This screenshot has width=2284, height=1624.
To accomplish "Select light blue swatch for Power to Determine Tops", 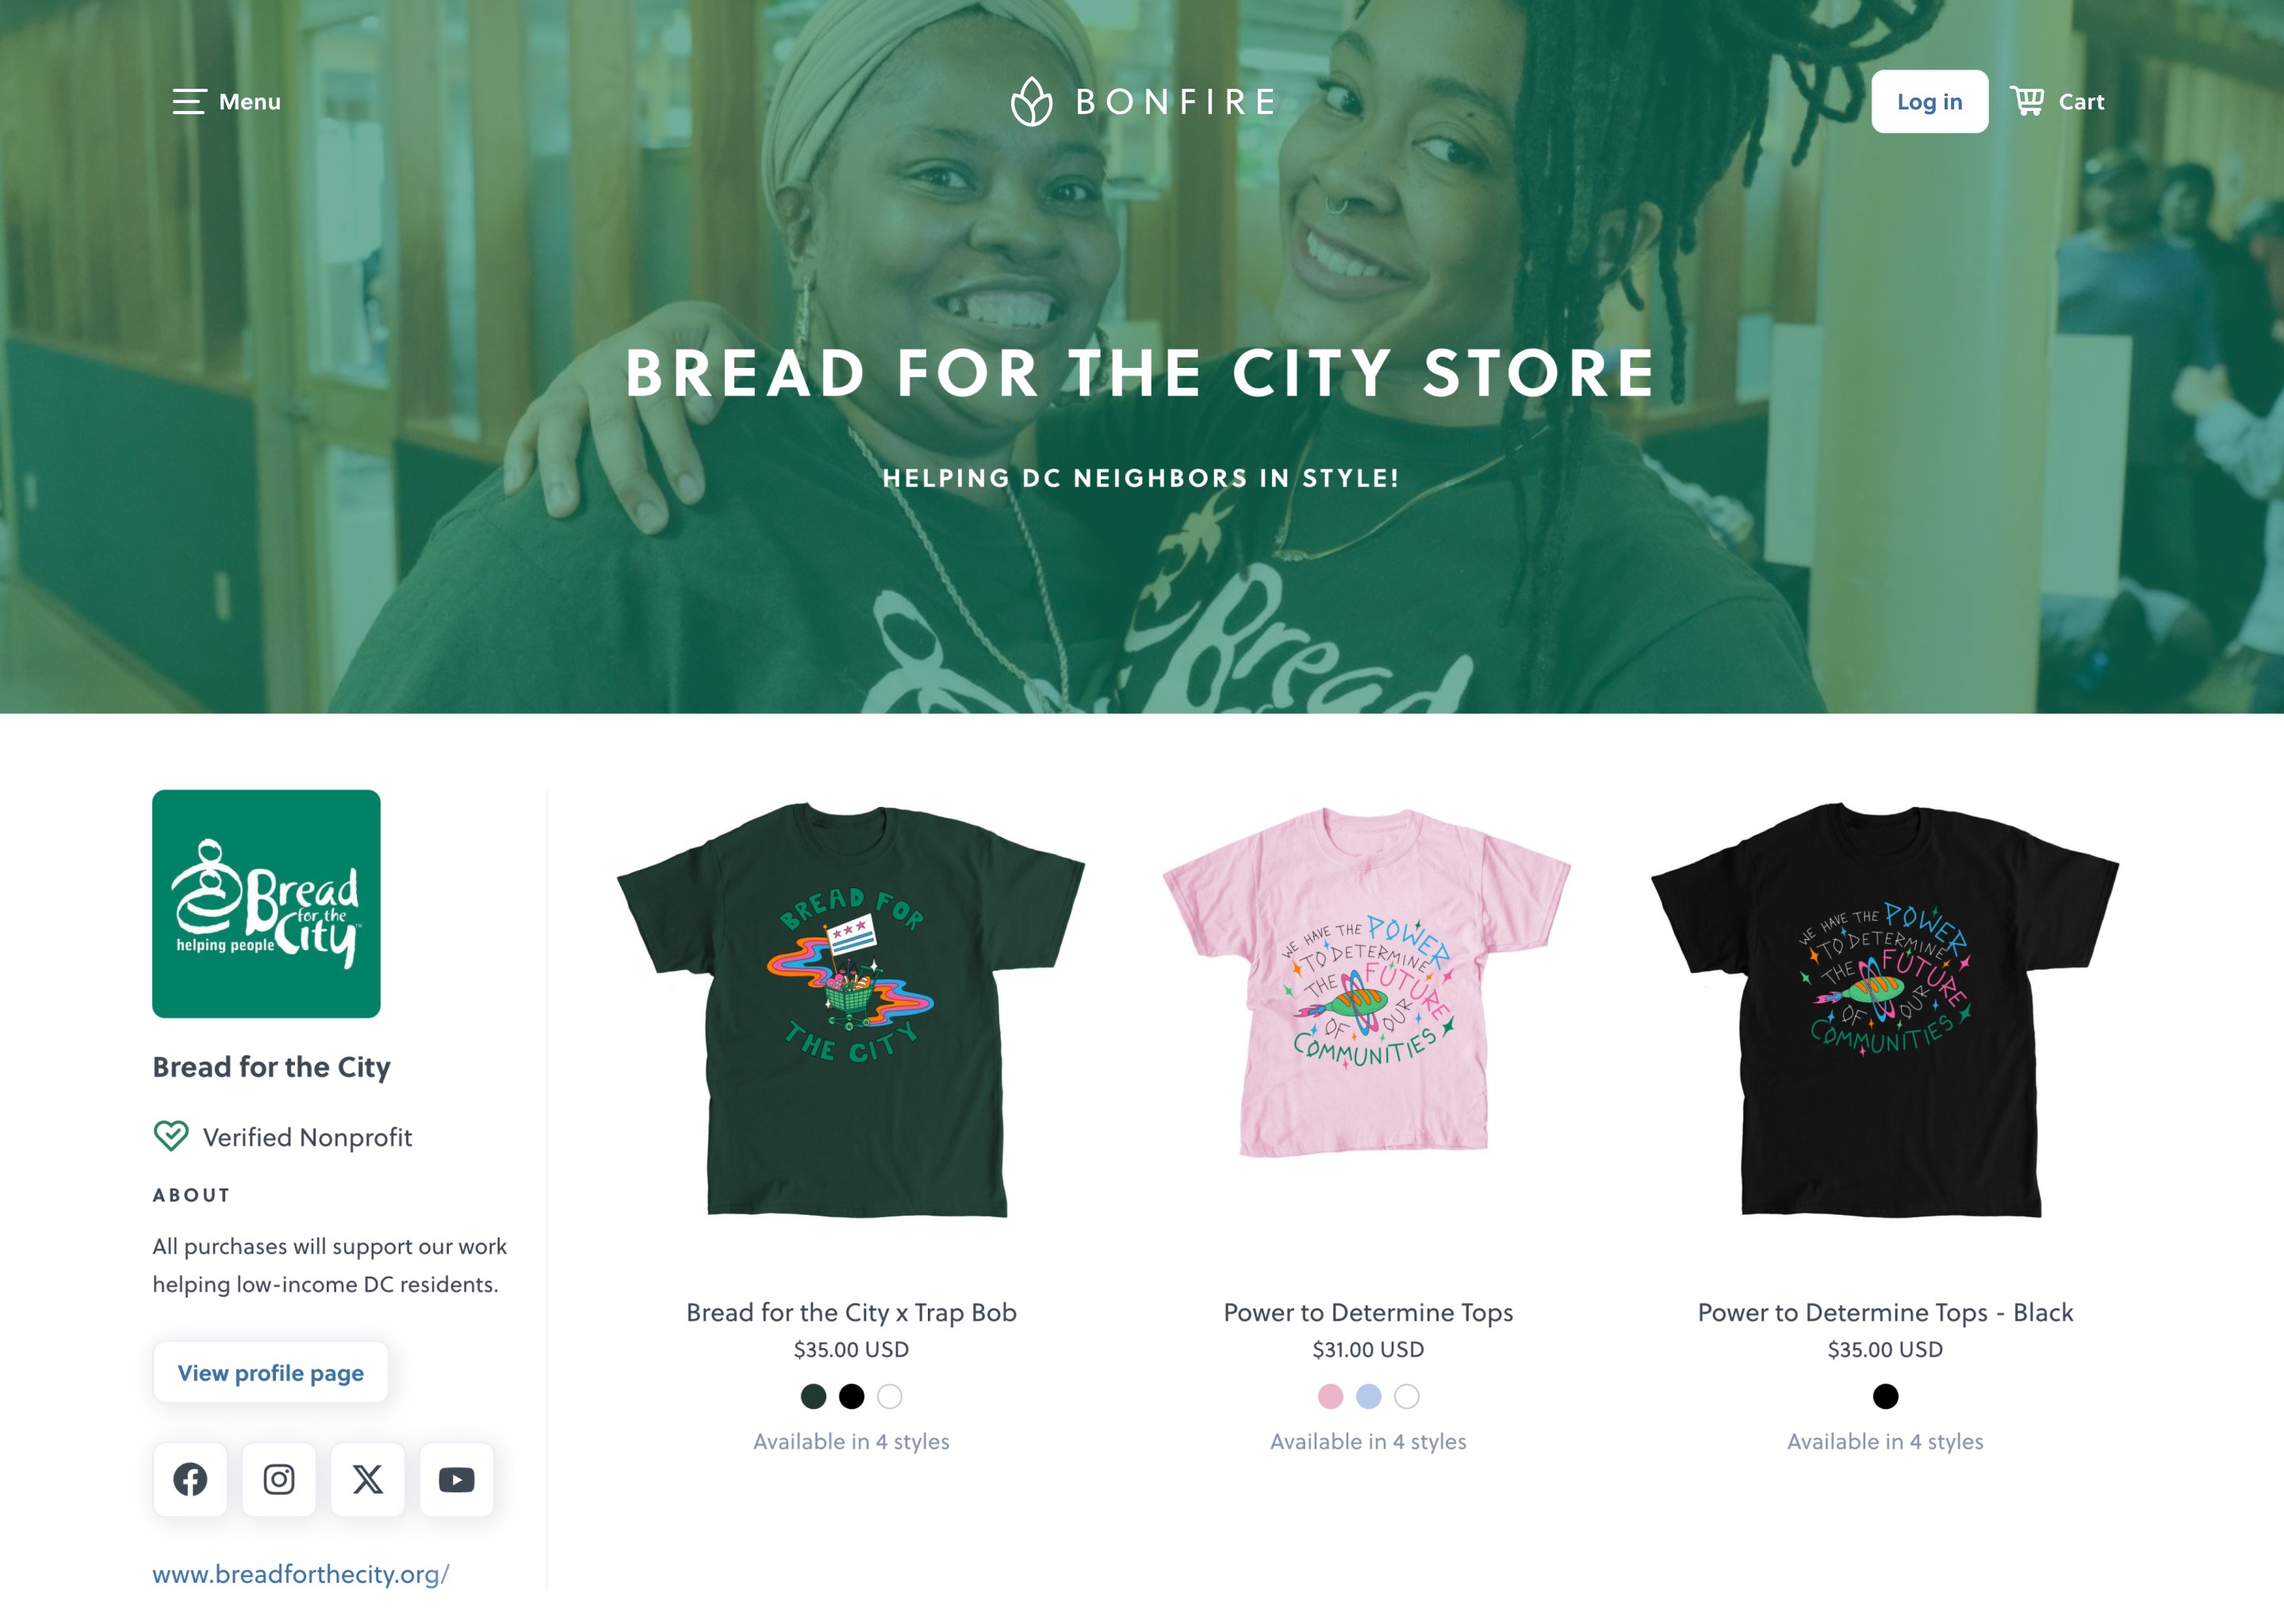I will pos(1368,1396).
